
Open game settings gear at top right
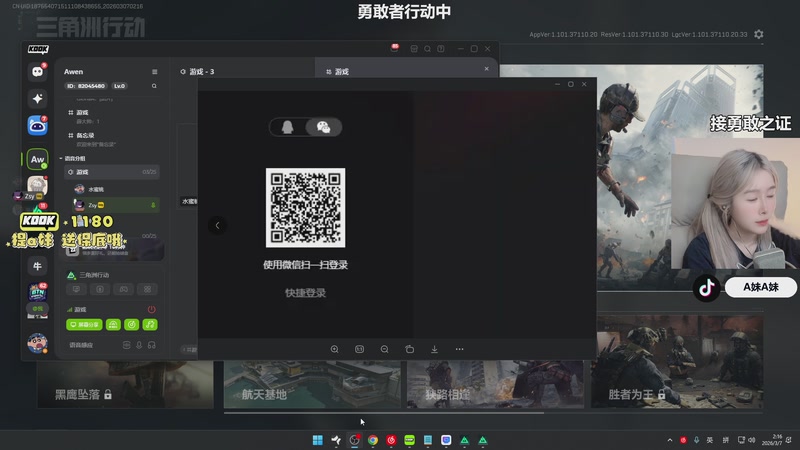point(759,34)
